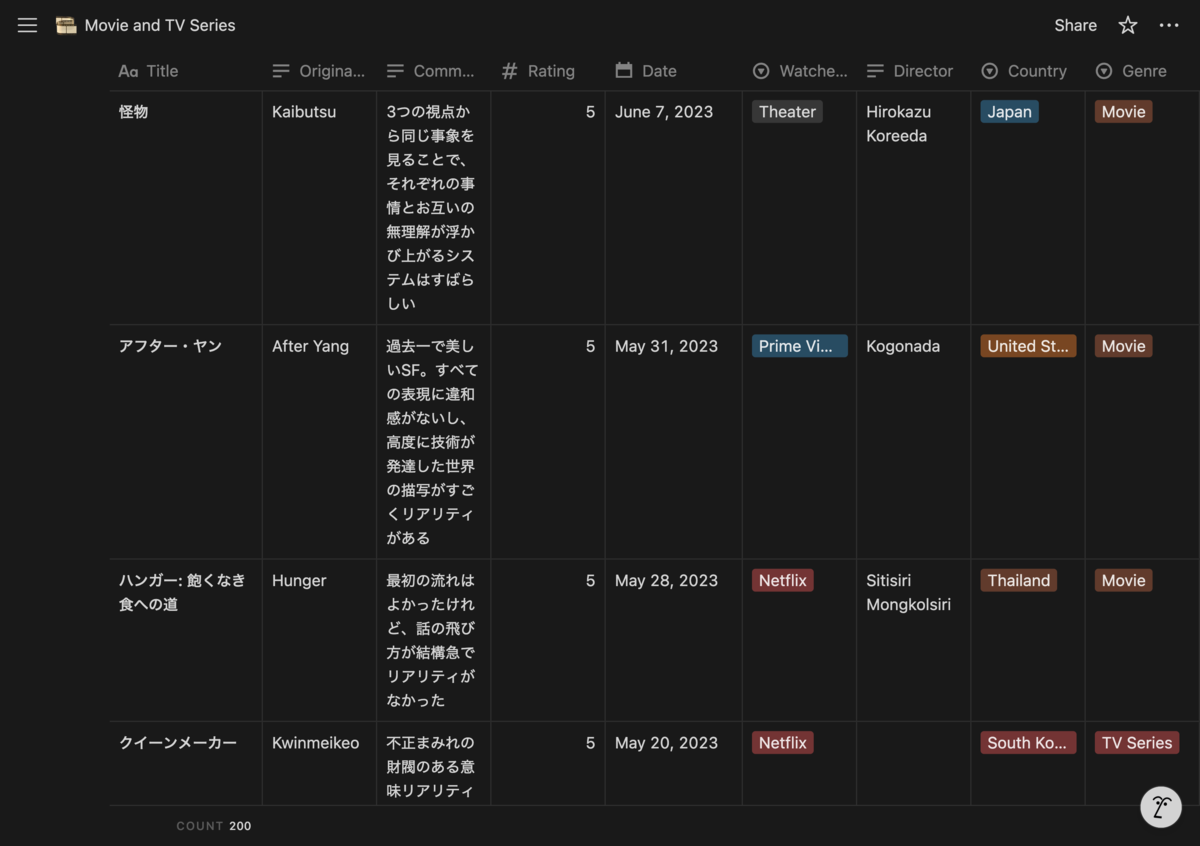1200x846 pixels.
Task: Click the South Korea country tag
Action: coord(1028,743)
